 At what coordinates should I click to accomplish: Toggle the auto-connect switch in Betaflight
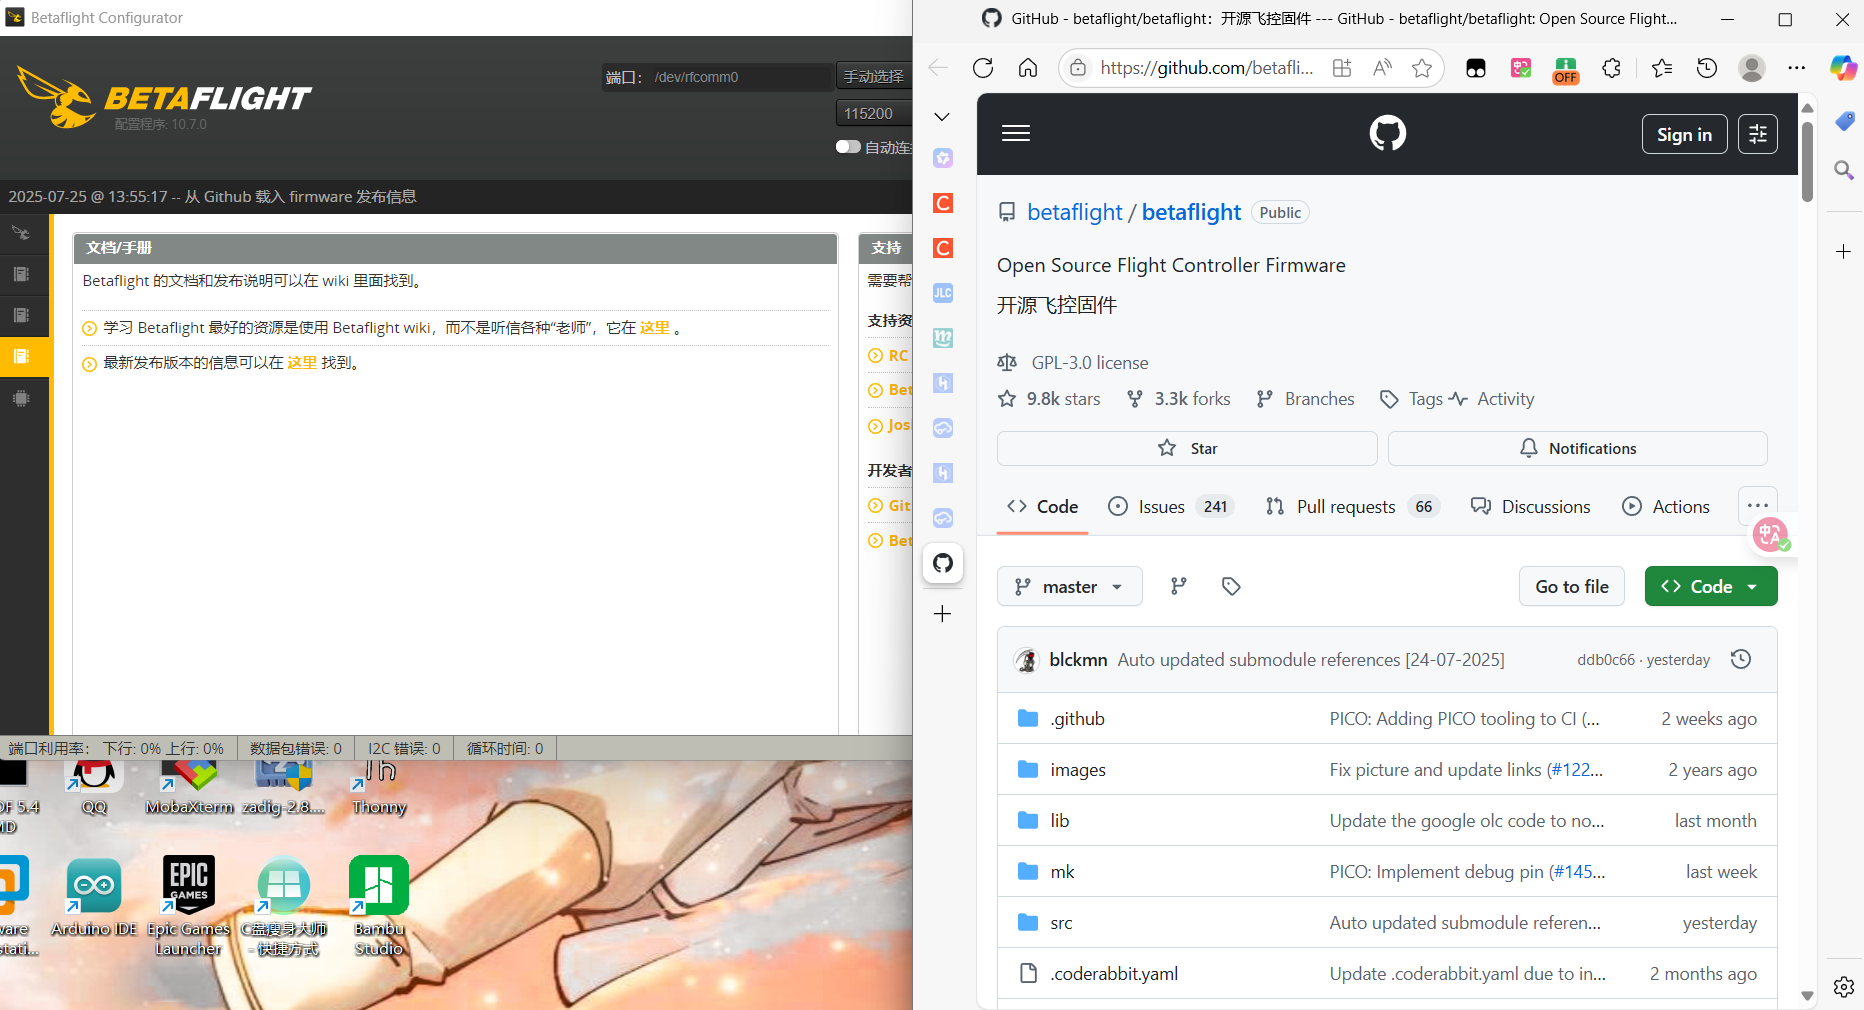(x=848, y=147)
